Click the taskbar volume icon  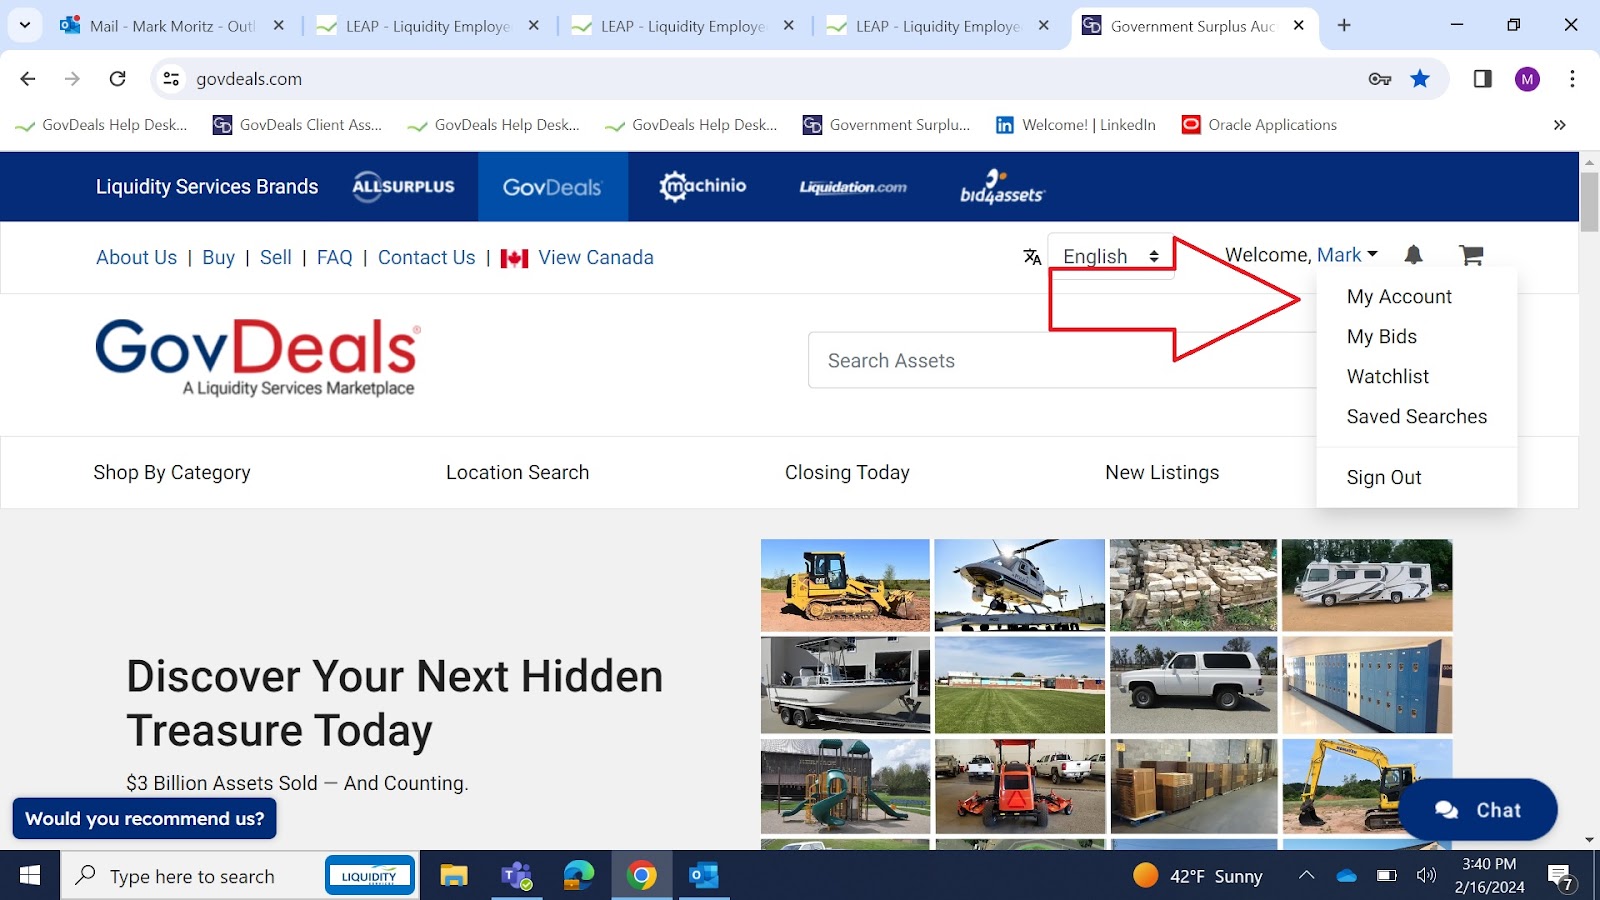(1426, 876)
